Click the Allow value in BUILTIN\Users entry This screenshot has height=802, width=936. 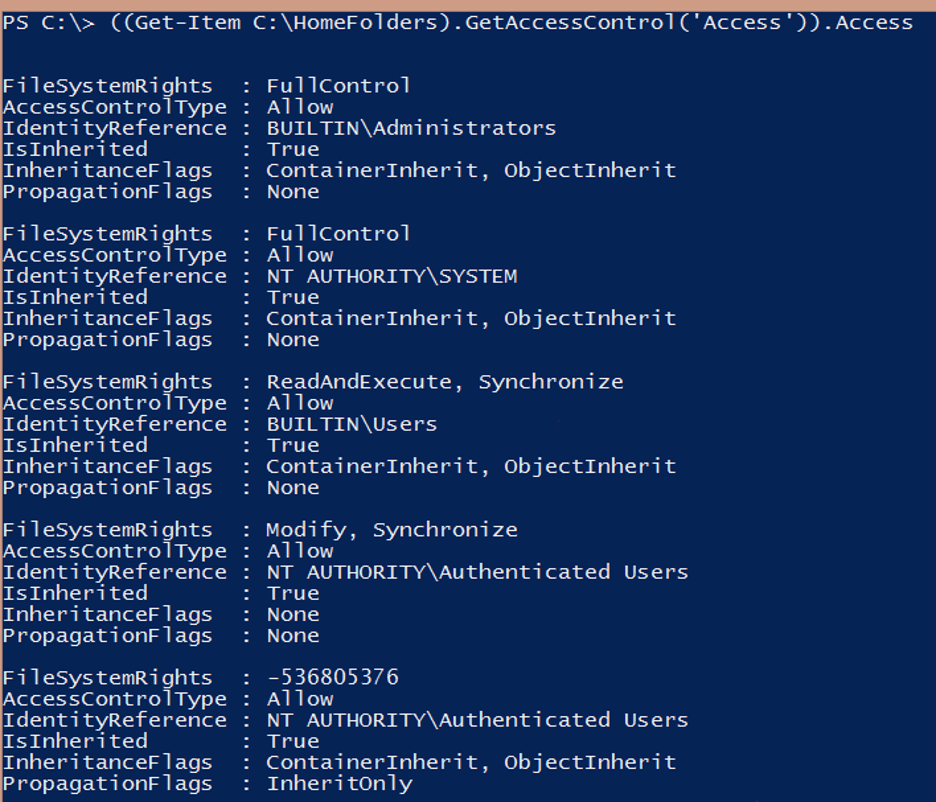click(300, 403)
